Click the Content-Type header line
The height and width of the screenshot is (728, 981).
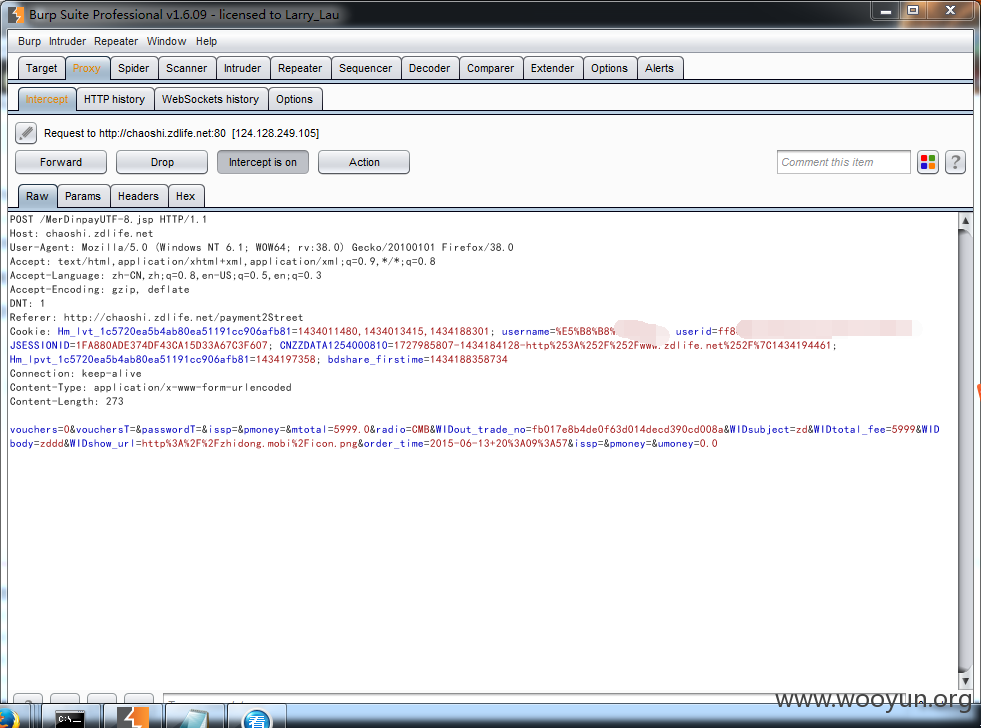pyautogui.click(x=151, y=388)
